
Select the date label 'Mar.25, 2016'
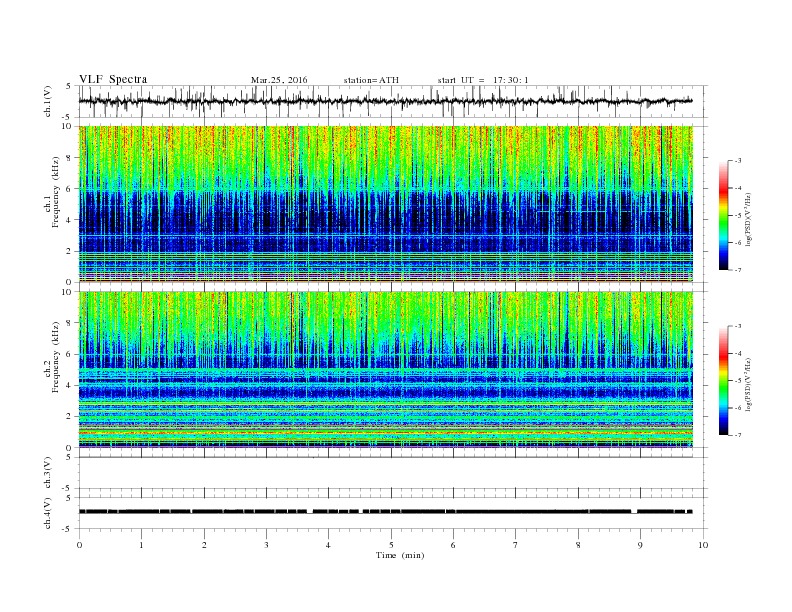(x=279, y=80)
